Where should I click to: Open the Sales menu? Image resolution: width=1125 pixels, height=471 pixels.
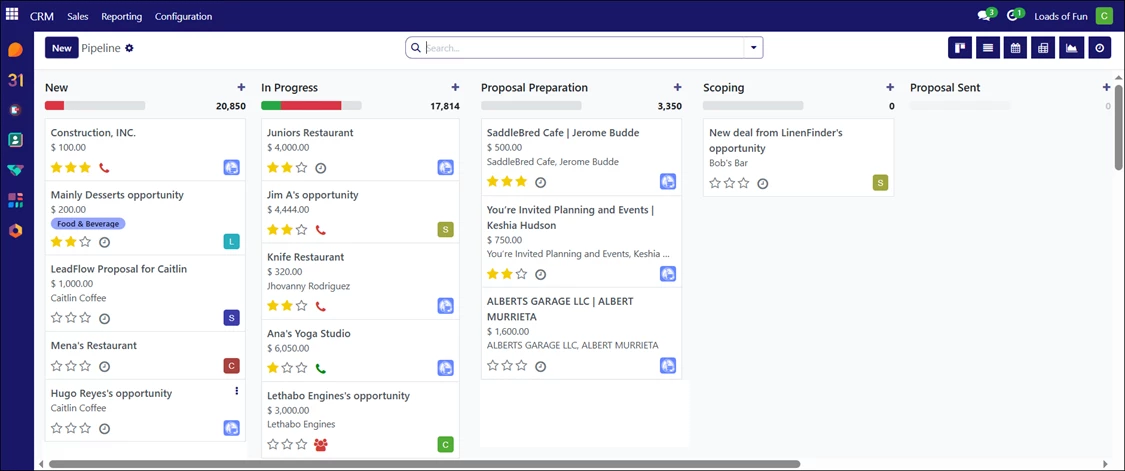click(77, 16)
